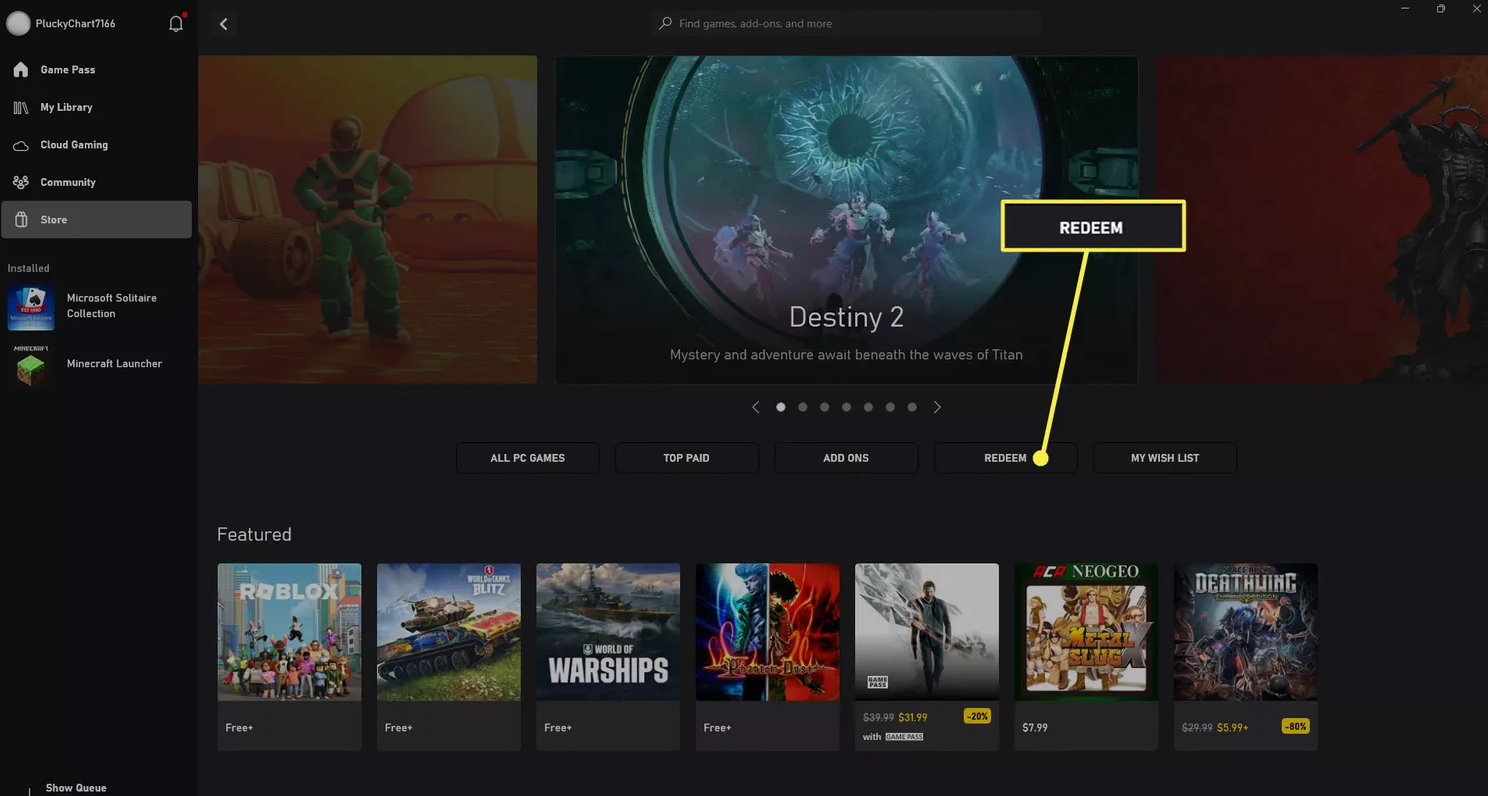Click the Cloud Gaming cloud icon
The height and width of the screenshot is (796, 1488).
[x=20, y=145]
